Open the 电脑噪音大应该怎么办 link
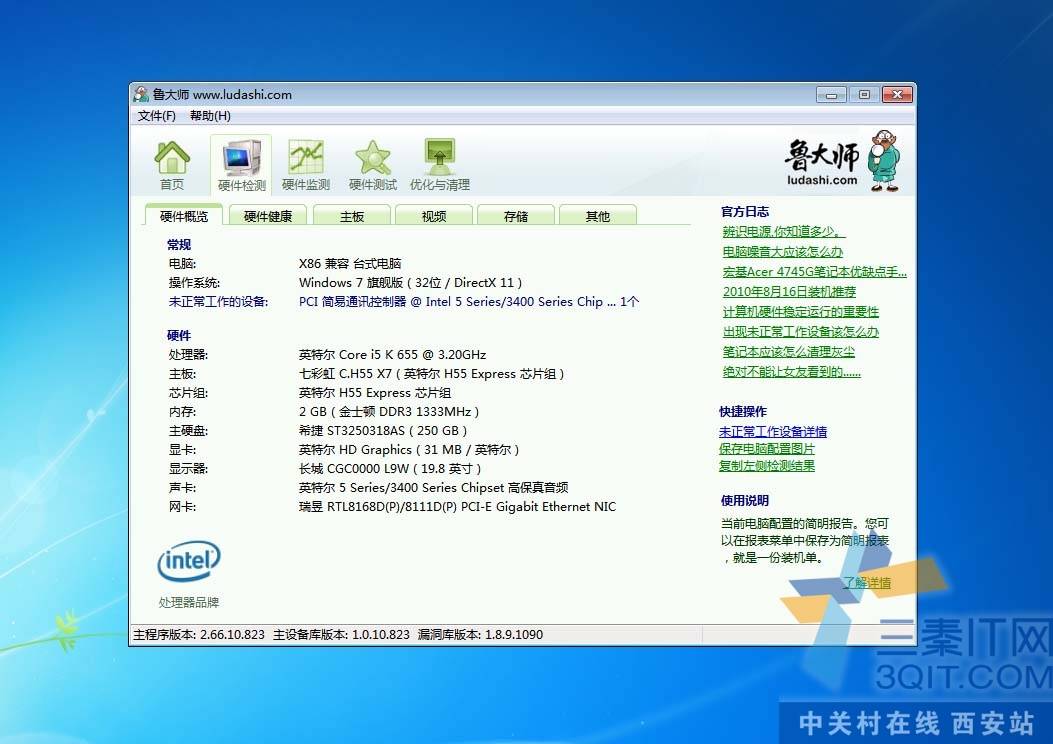 coord(782,252)
